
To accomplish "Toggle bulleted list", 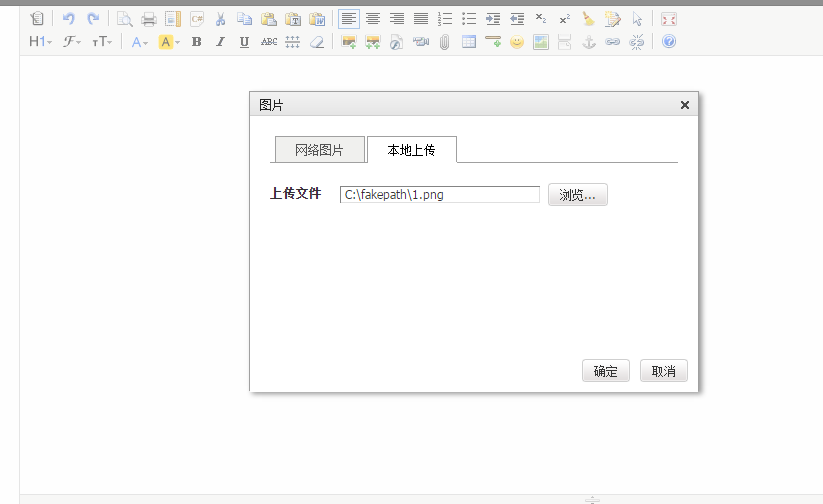I will pos(469,19).
